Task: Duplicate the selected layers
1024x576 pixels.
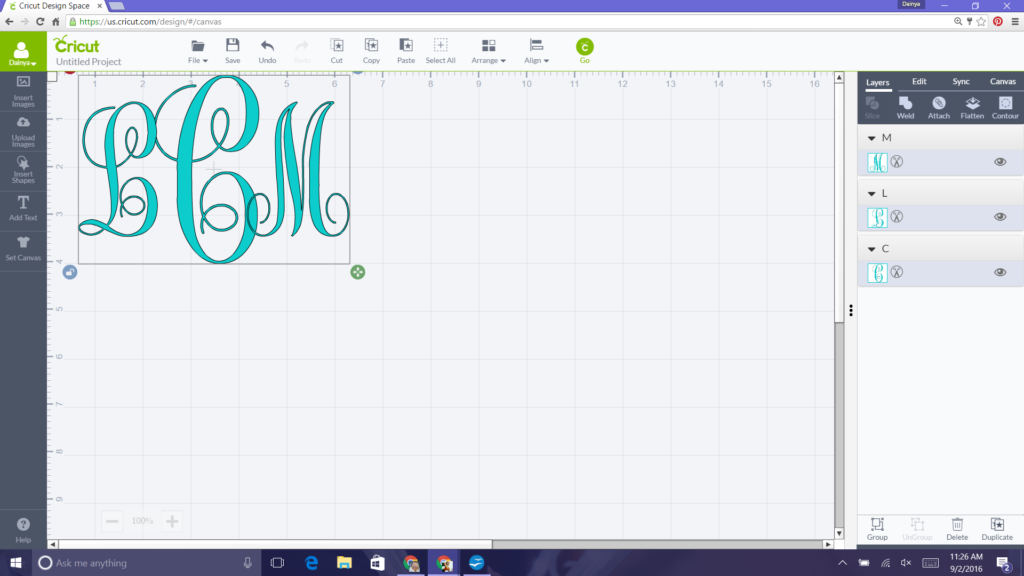Action: click(x=997, y=529)
